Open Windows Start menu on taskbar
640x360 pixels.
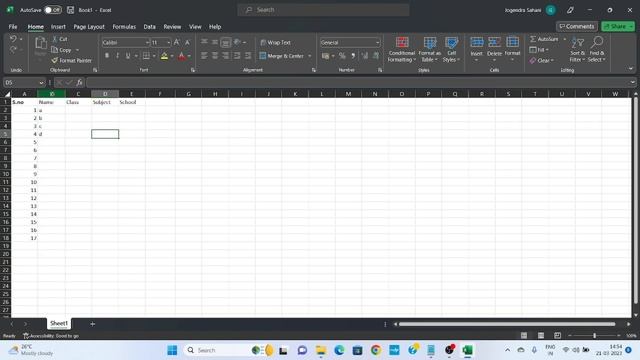coord(172,350)
